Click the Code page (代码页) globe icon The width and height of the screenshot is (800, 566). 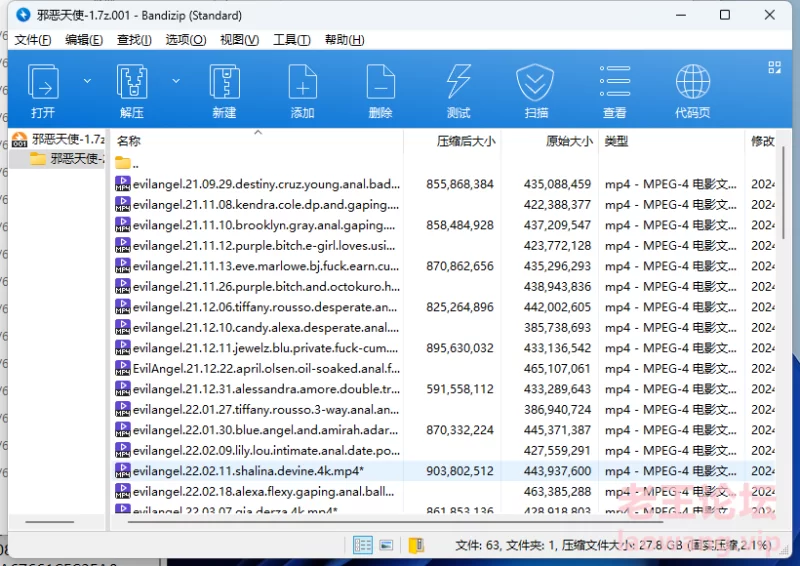click(x=693, y=82)
